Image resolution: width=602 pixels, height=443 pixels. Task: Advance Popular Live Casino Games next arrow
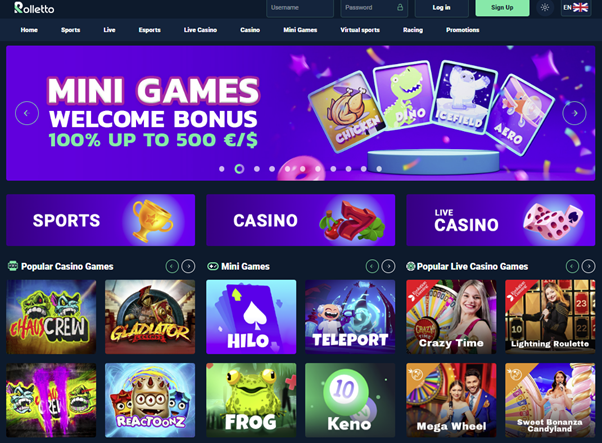tap(588, 266)
